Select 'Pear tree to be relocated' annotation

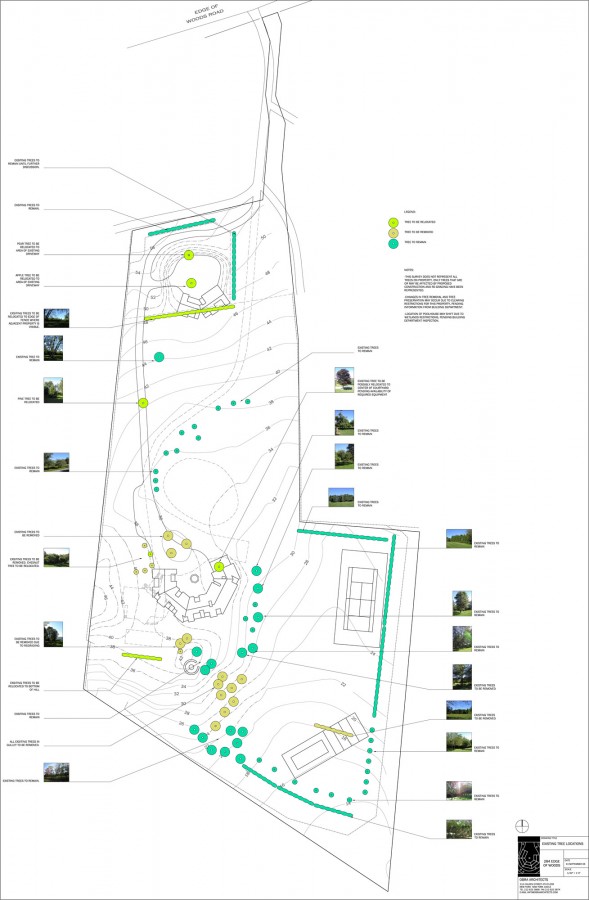pyautogui.click(x=28, y=249)
